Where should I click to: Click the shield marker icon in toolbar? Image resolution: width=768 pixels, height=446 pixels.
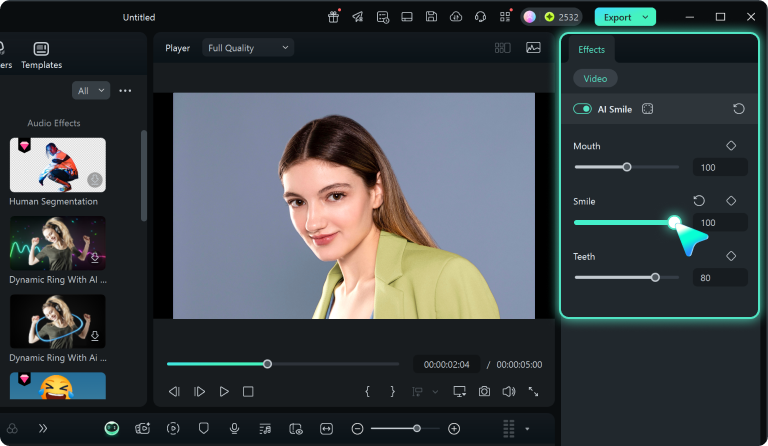pos(204,429)
